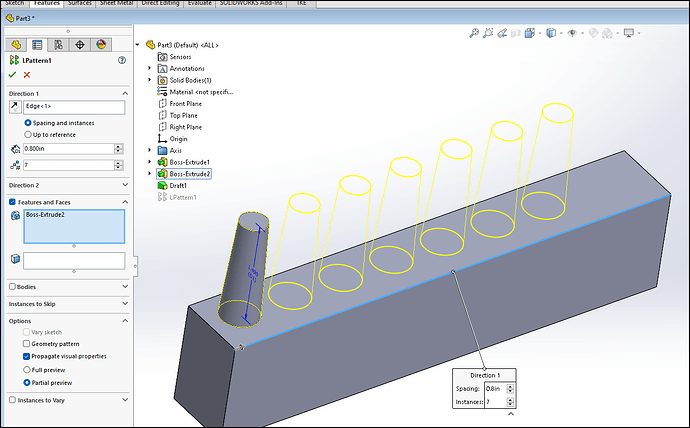Screen dimensions: 690x428
Task: Open the DisplayManager color ball tab
Action: (x=101, y=44)
